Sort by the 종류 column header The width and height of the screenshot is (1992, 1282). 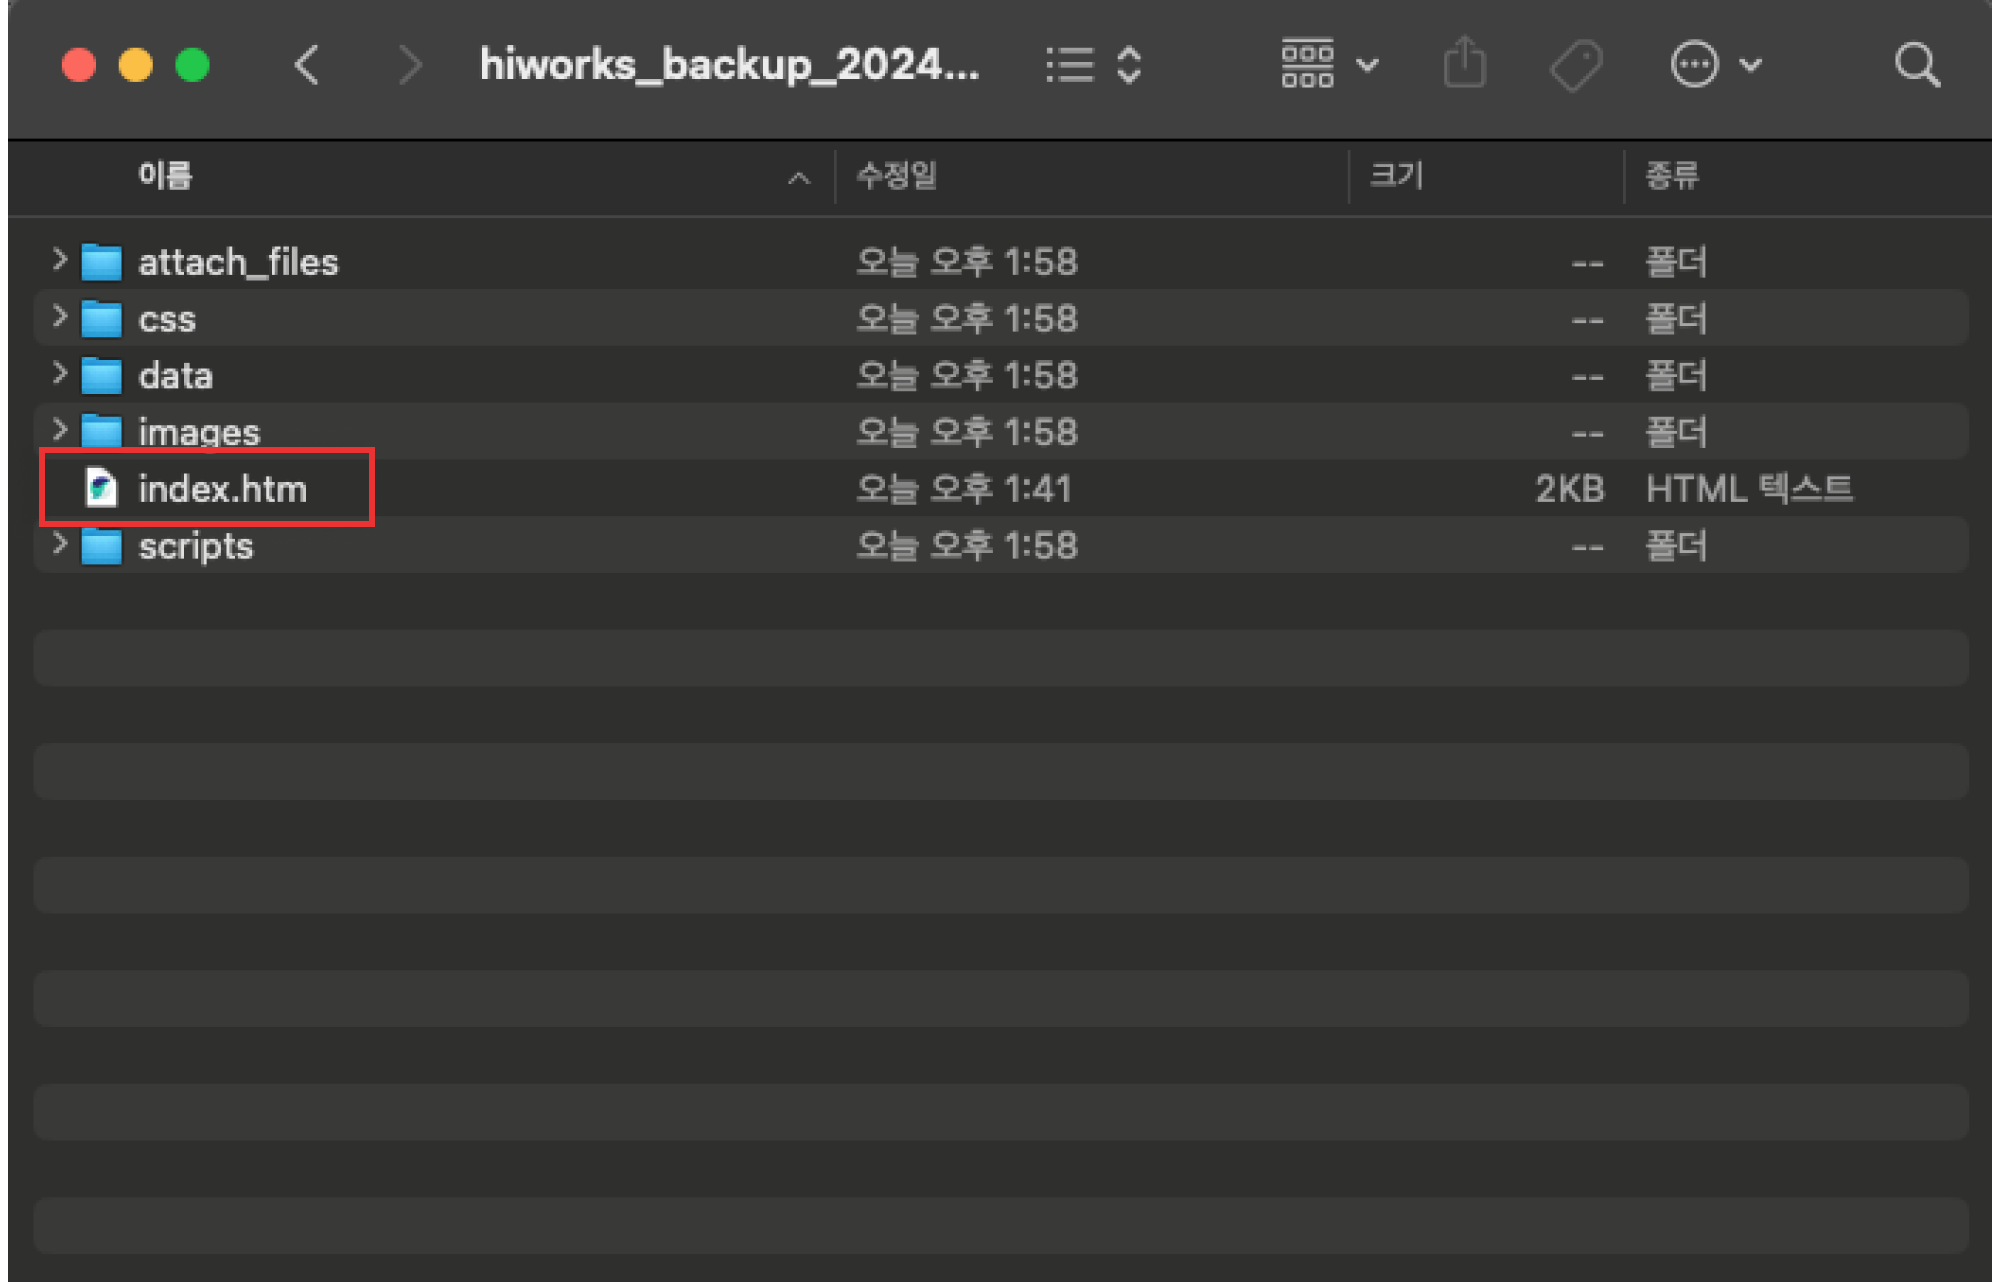point(1671,176)
